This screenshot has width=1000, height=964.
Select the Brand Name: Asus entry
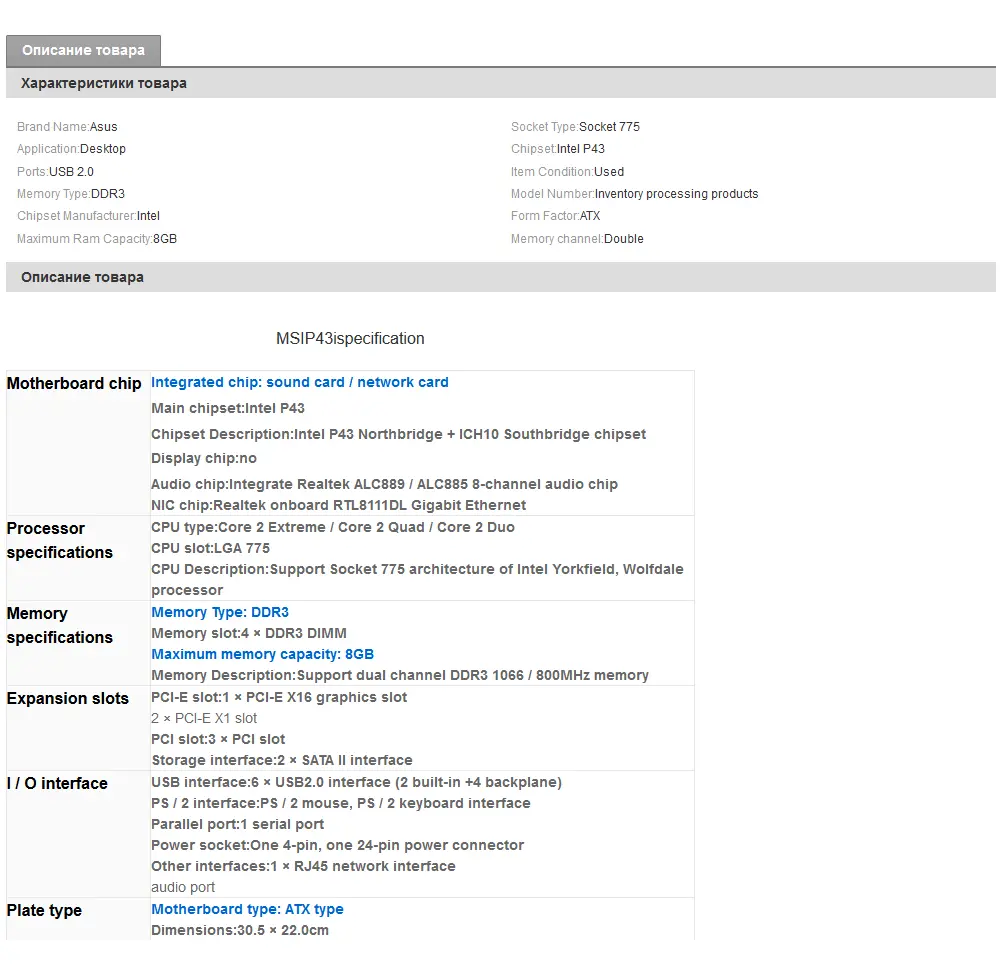tap(67, 127)
